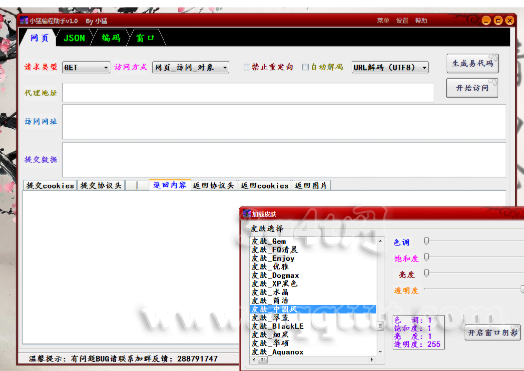Expand the 网页_访问_对象 access method dropdown
This screenshot has height=371, width=524.
(x=190, y=67)
